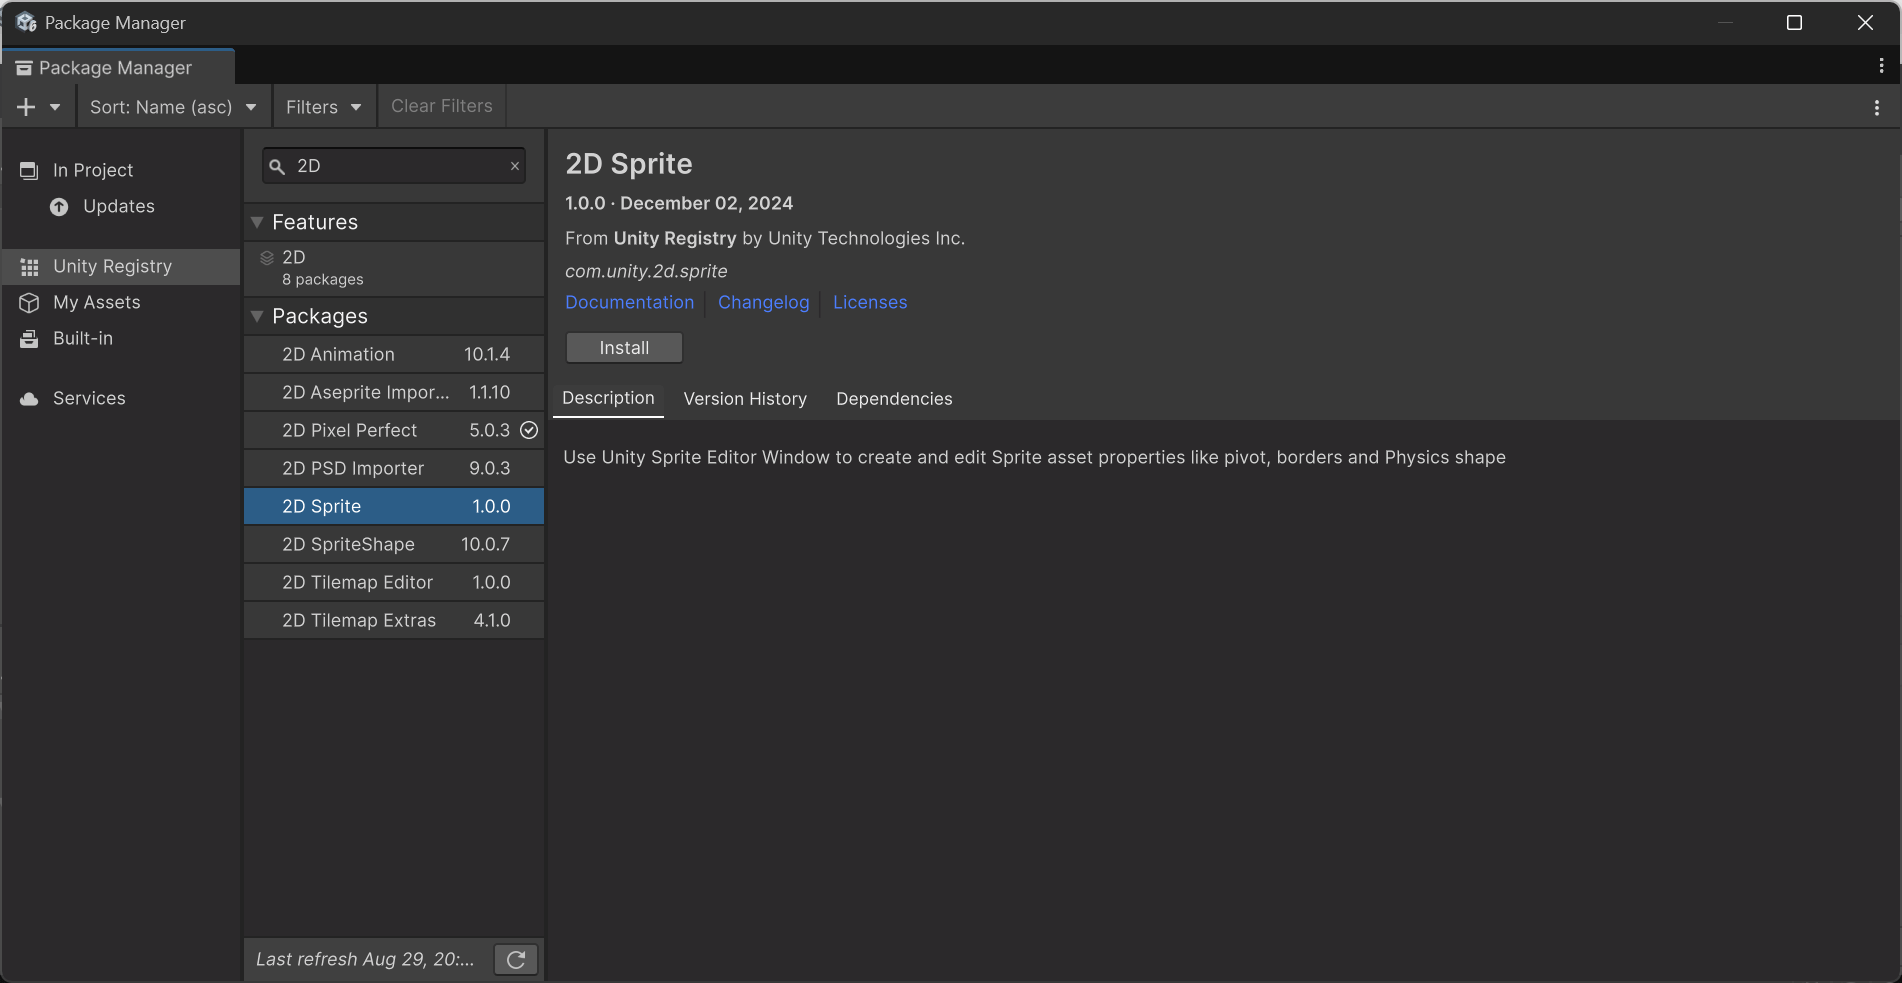Open the Sort: Name (asc) dropdown
Viewport: 1902px width, 983px height.
pyautogui.click(x=173, y=107)
